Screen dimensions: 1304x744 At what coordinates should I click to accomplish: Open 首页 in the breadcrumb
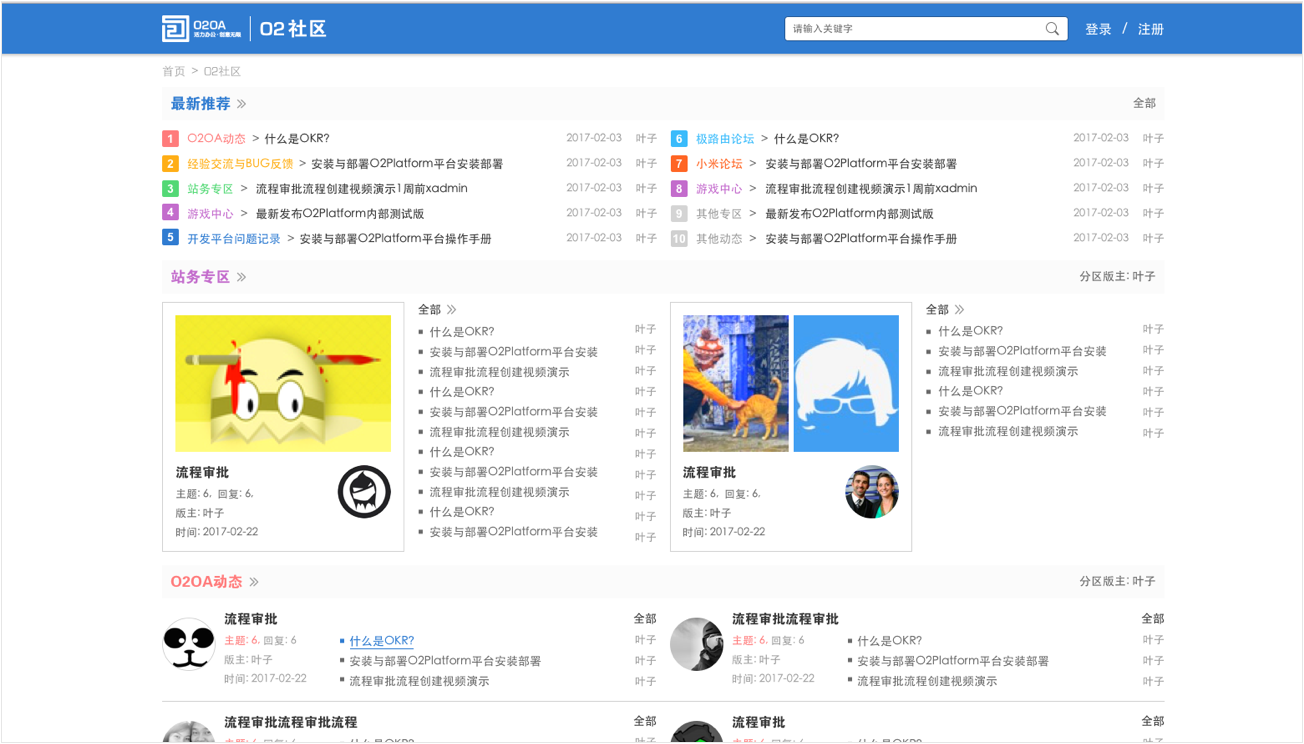coord(174,72)
